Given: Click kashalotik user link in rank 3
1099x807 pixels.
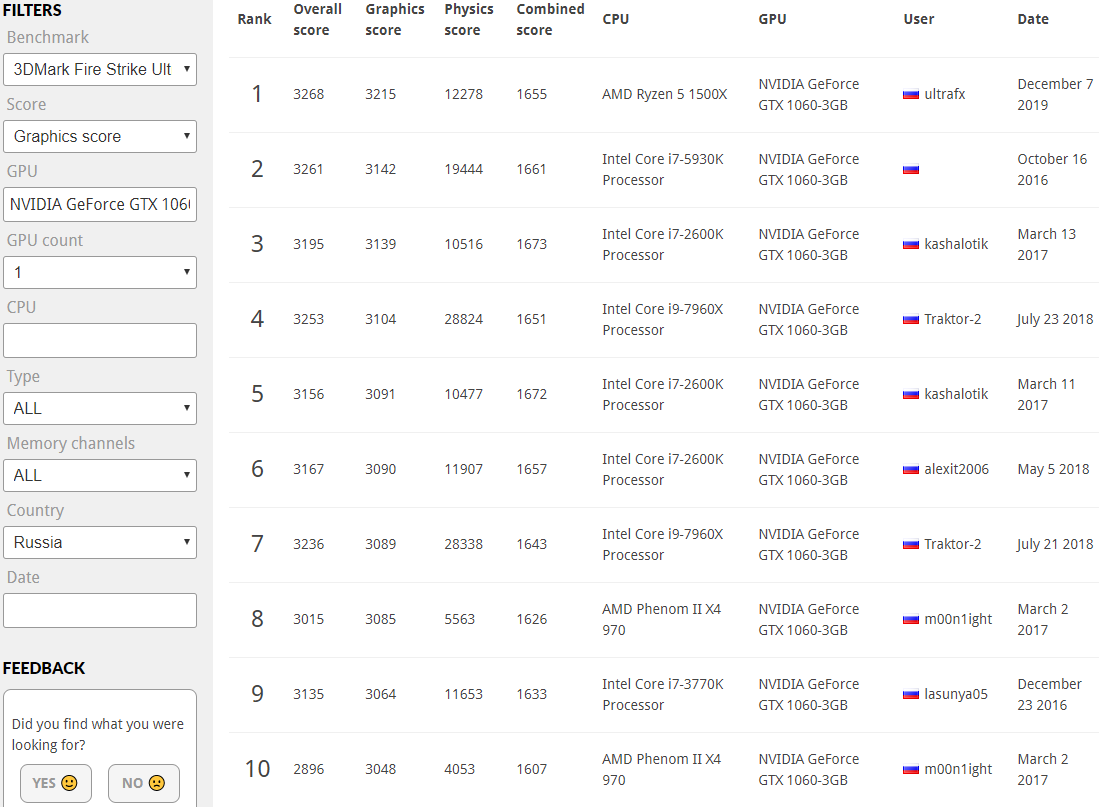Looking at the screenshot, I should (x=955, y=245).
